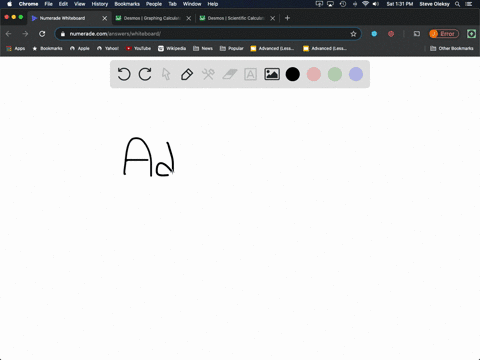
Task: Open the AirPlay display icon
Action: point(330,4)
